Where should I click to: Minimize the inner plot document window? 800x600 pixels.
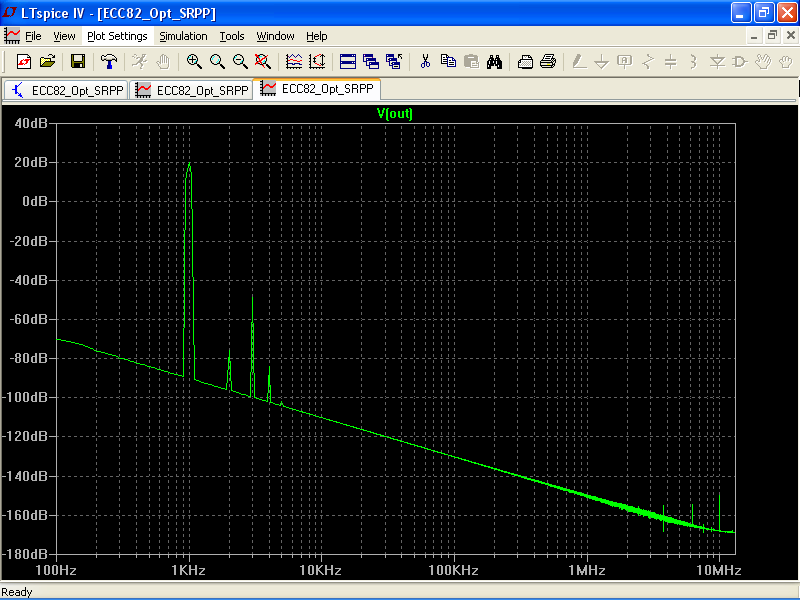coord(754,36)
